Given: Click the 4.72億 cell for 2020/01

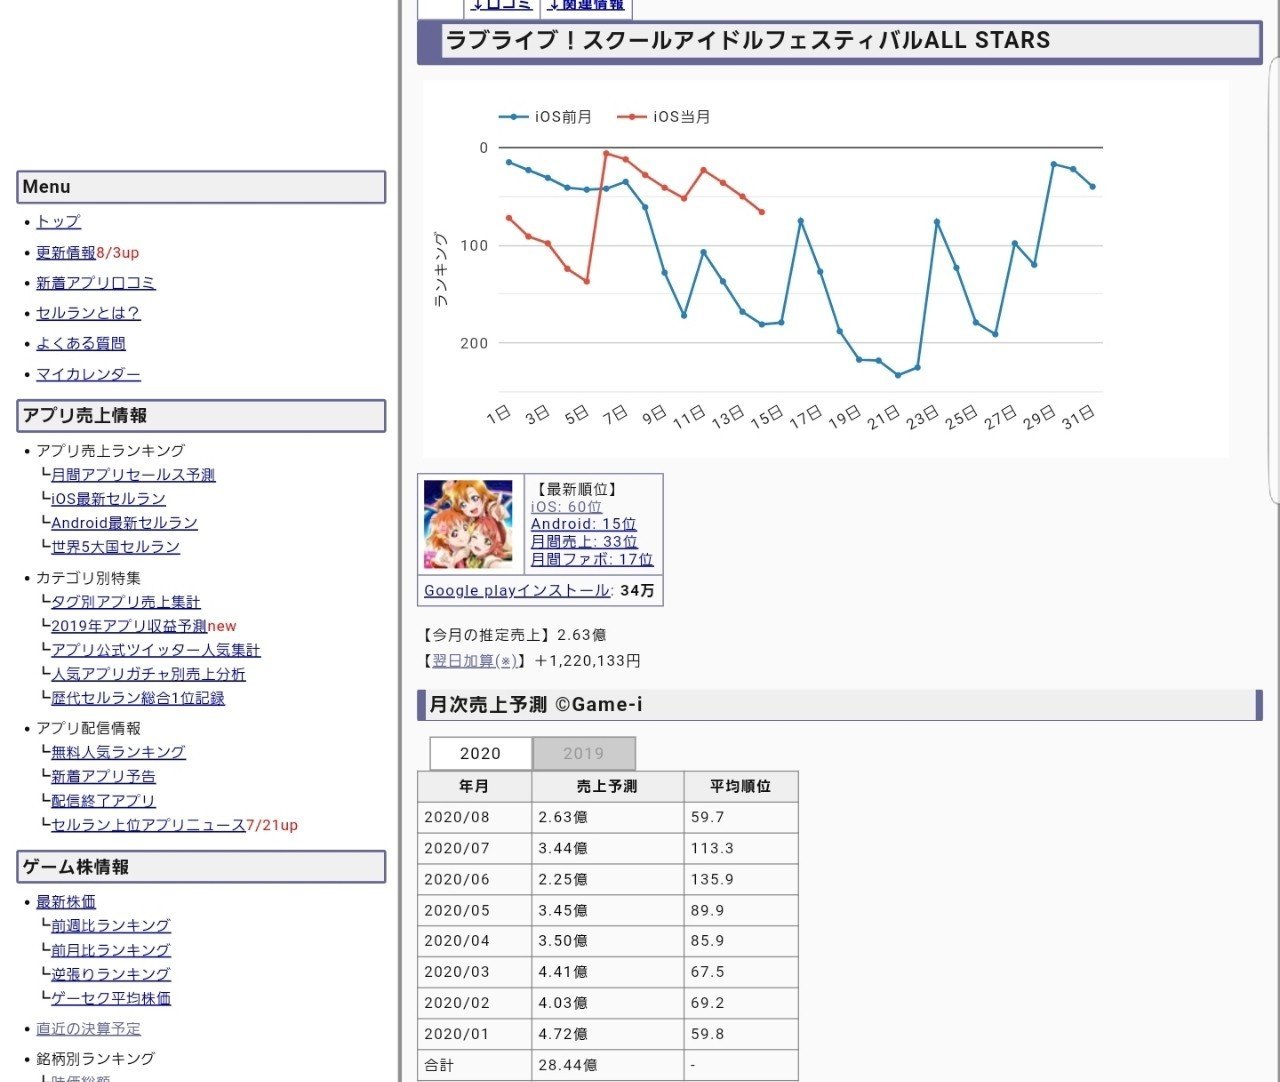Looking at the screenshot, I should (608, 1034).
